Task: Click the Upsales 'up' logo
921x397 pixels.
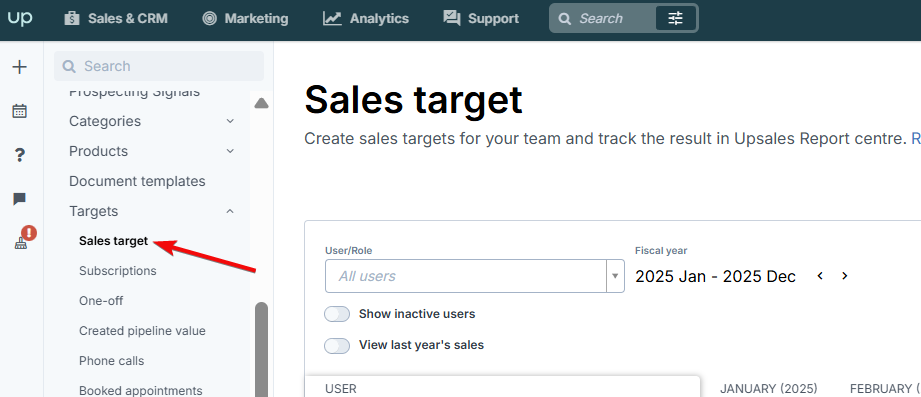Action: tap(20, 18)
